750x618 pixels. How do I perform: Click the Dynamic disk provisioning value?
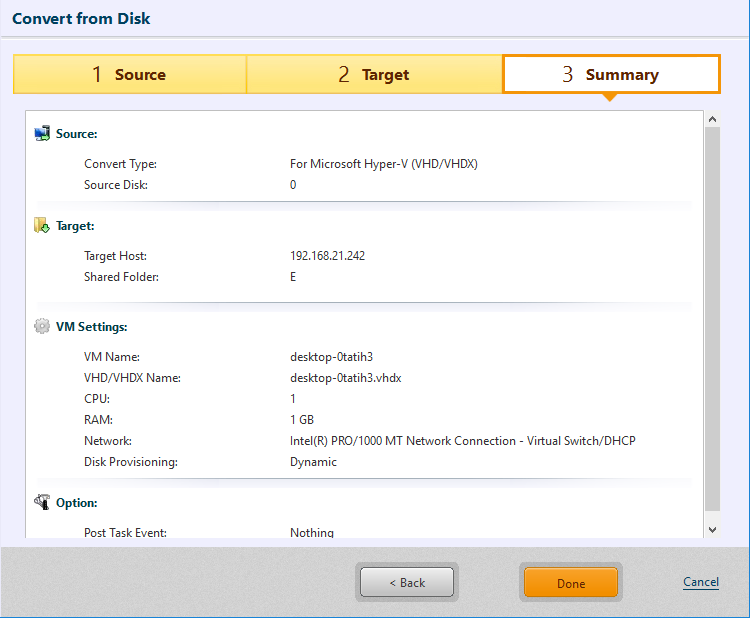pos(313,462)
